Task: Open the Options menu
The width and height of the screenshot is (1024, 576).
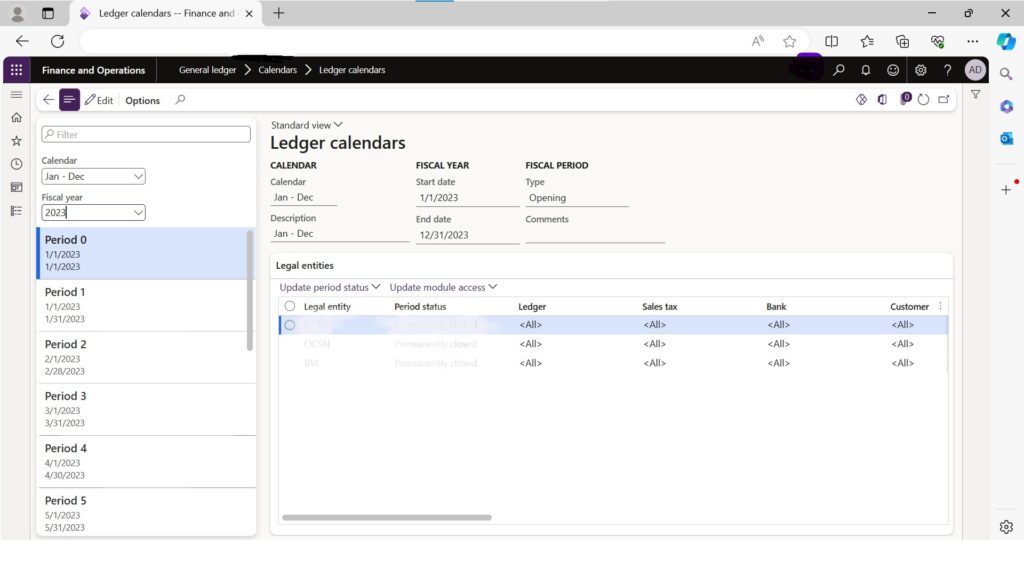Action: (x=142, y=101)
